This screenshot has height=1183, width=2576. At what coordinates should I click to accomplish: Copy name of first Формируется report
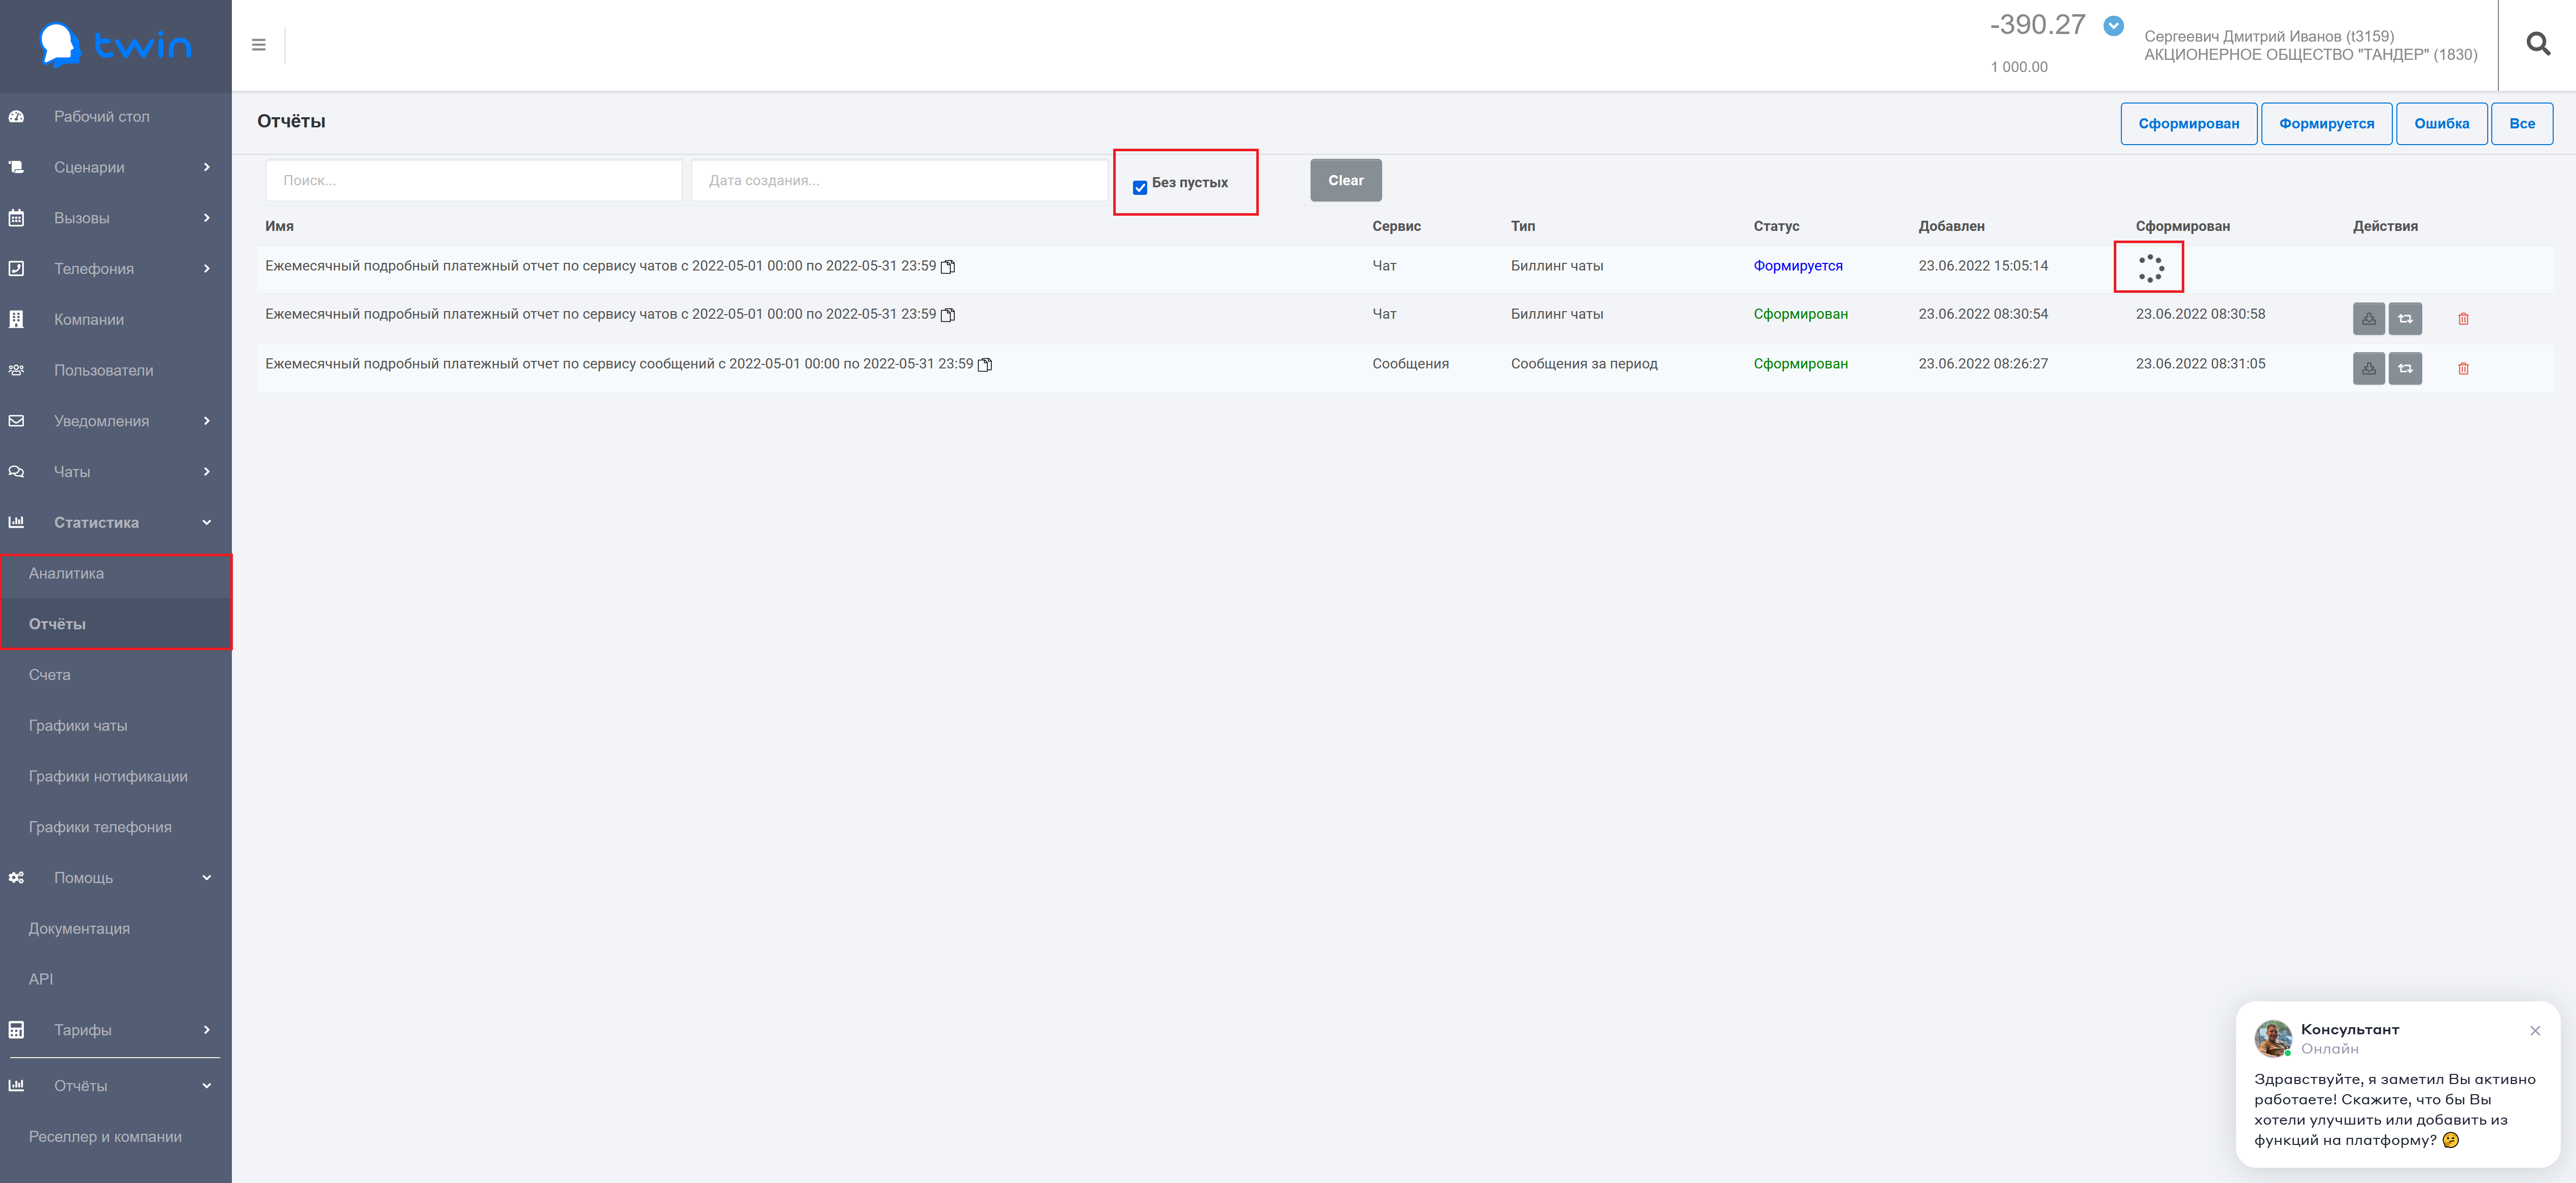click(948, 267)
